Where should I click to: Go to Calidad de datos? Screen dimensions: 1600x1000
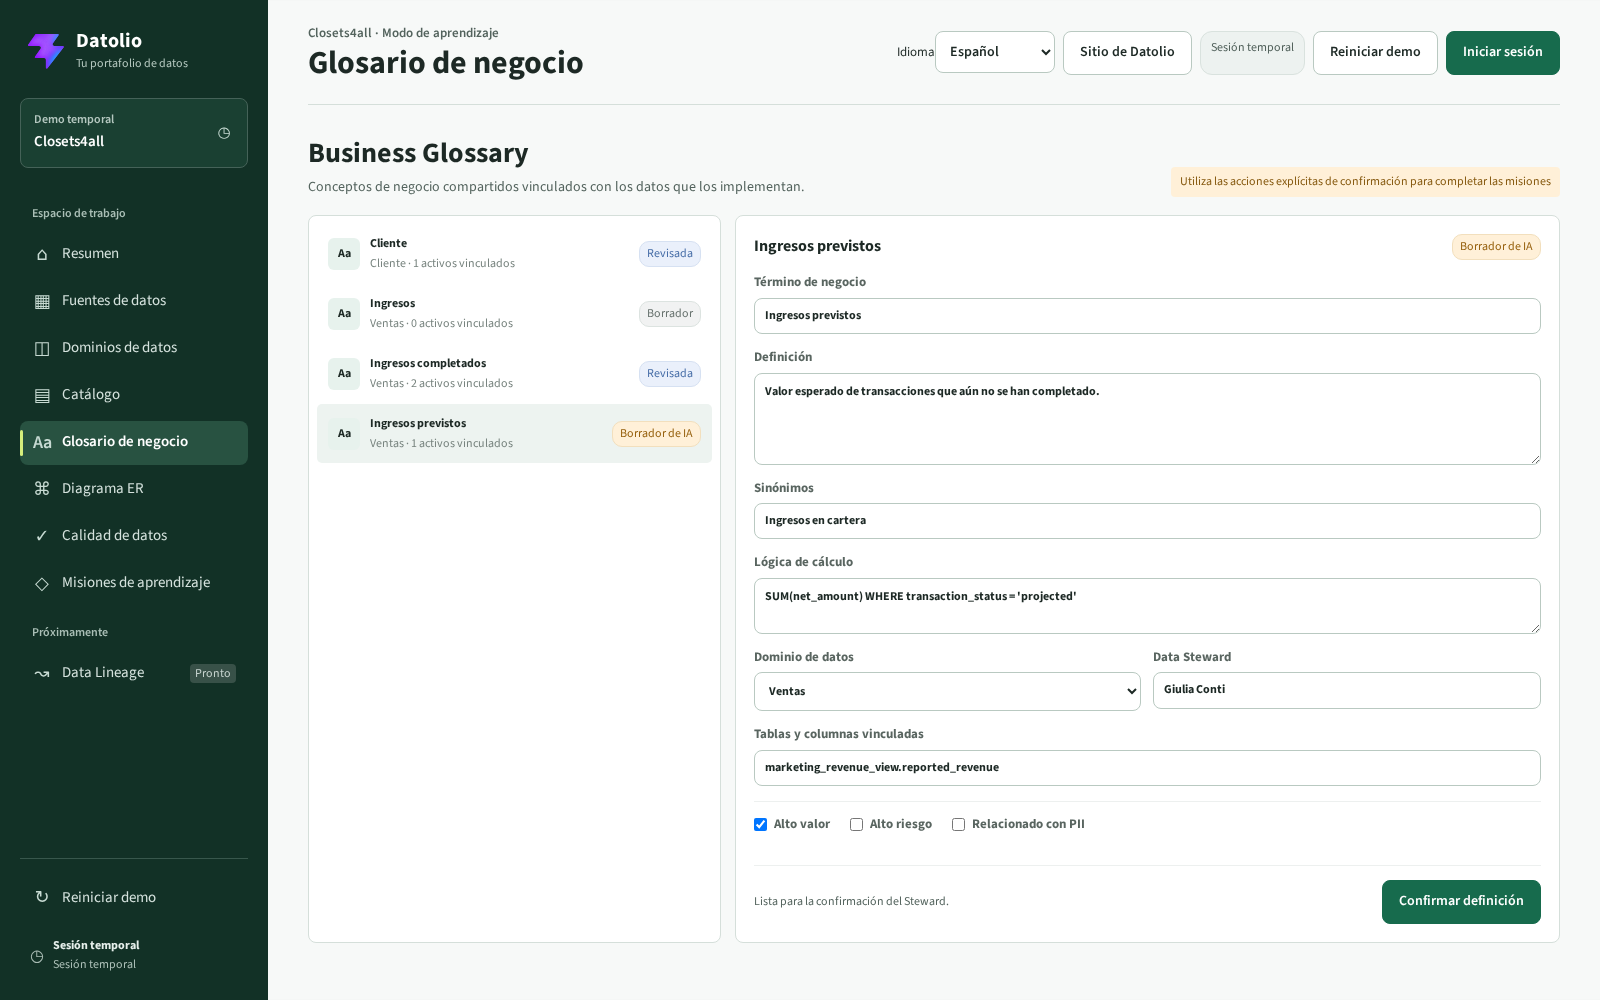(134, 536)
